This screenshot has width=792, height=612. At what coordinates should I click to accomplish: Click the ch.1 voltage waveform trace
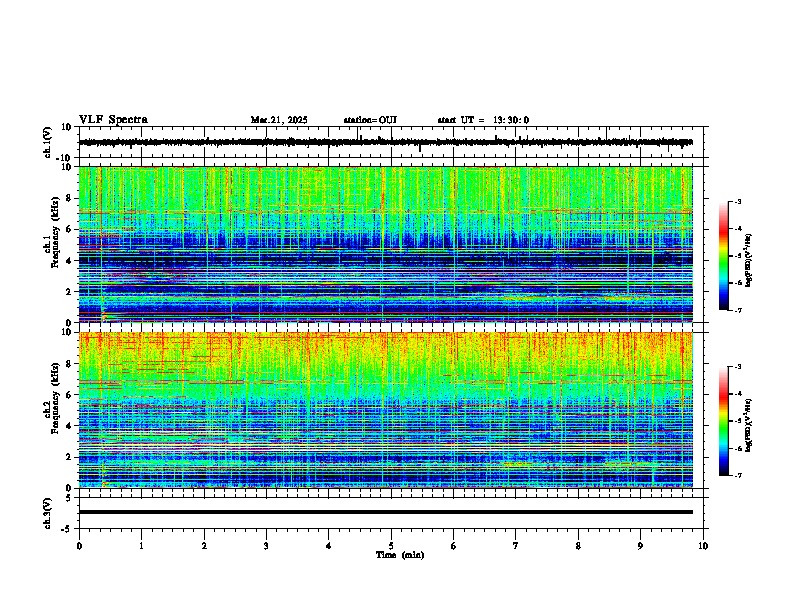(x=385, y=142)
